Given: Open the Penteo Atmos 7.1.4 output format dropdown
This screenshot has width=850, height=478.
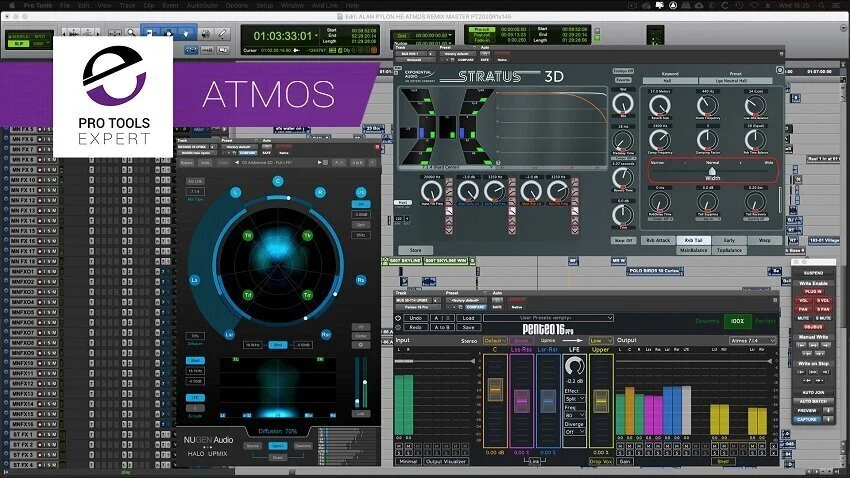Looking at the screenshot, I should pos(753,340).
